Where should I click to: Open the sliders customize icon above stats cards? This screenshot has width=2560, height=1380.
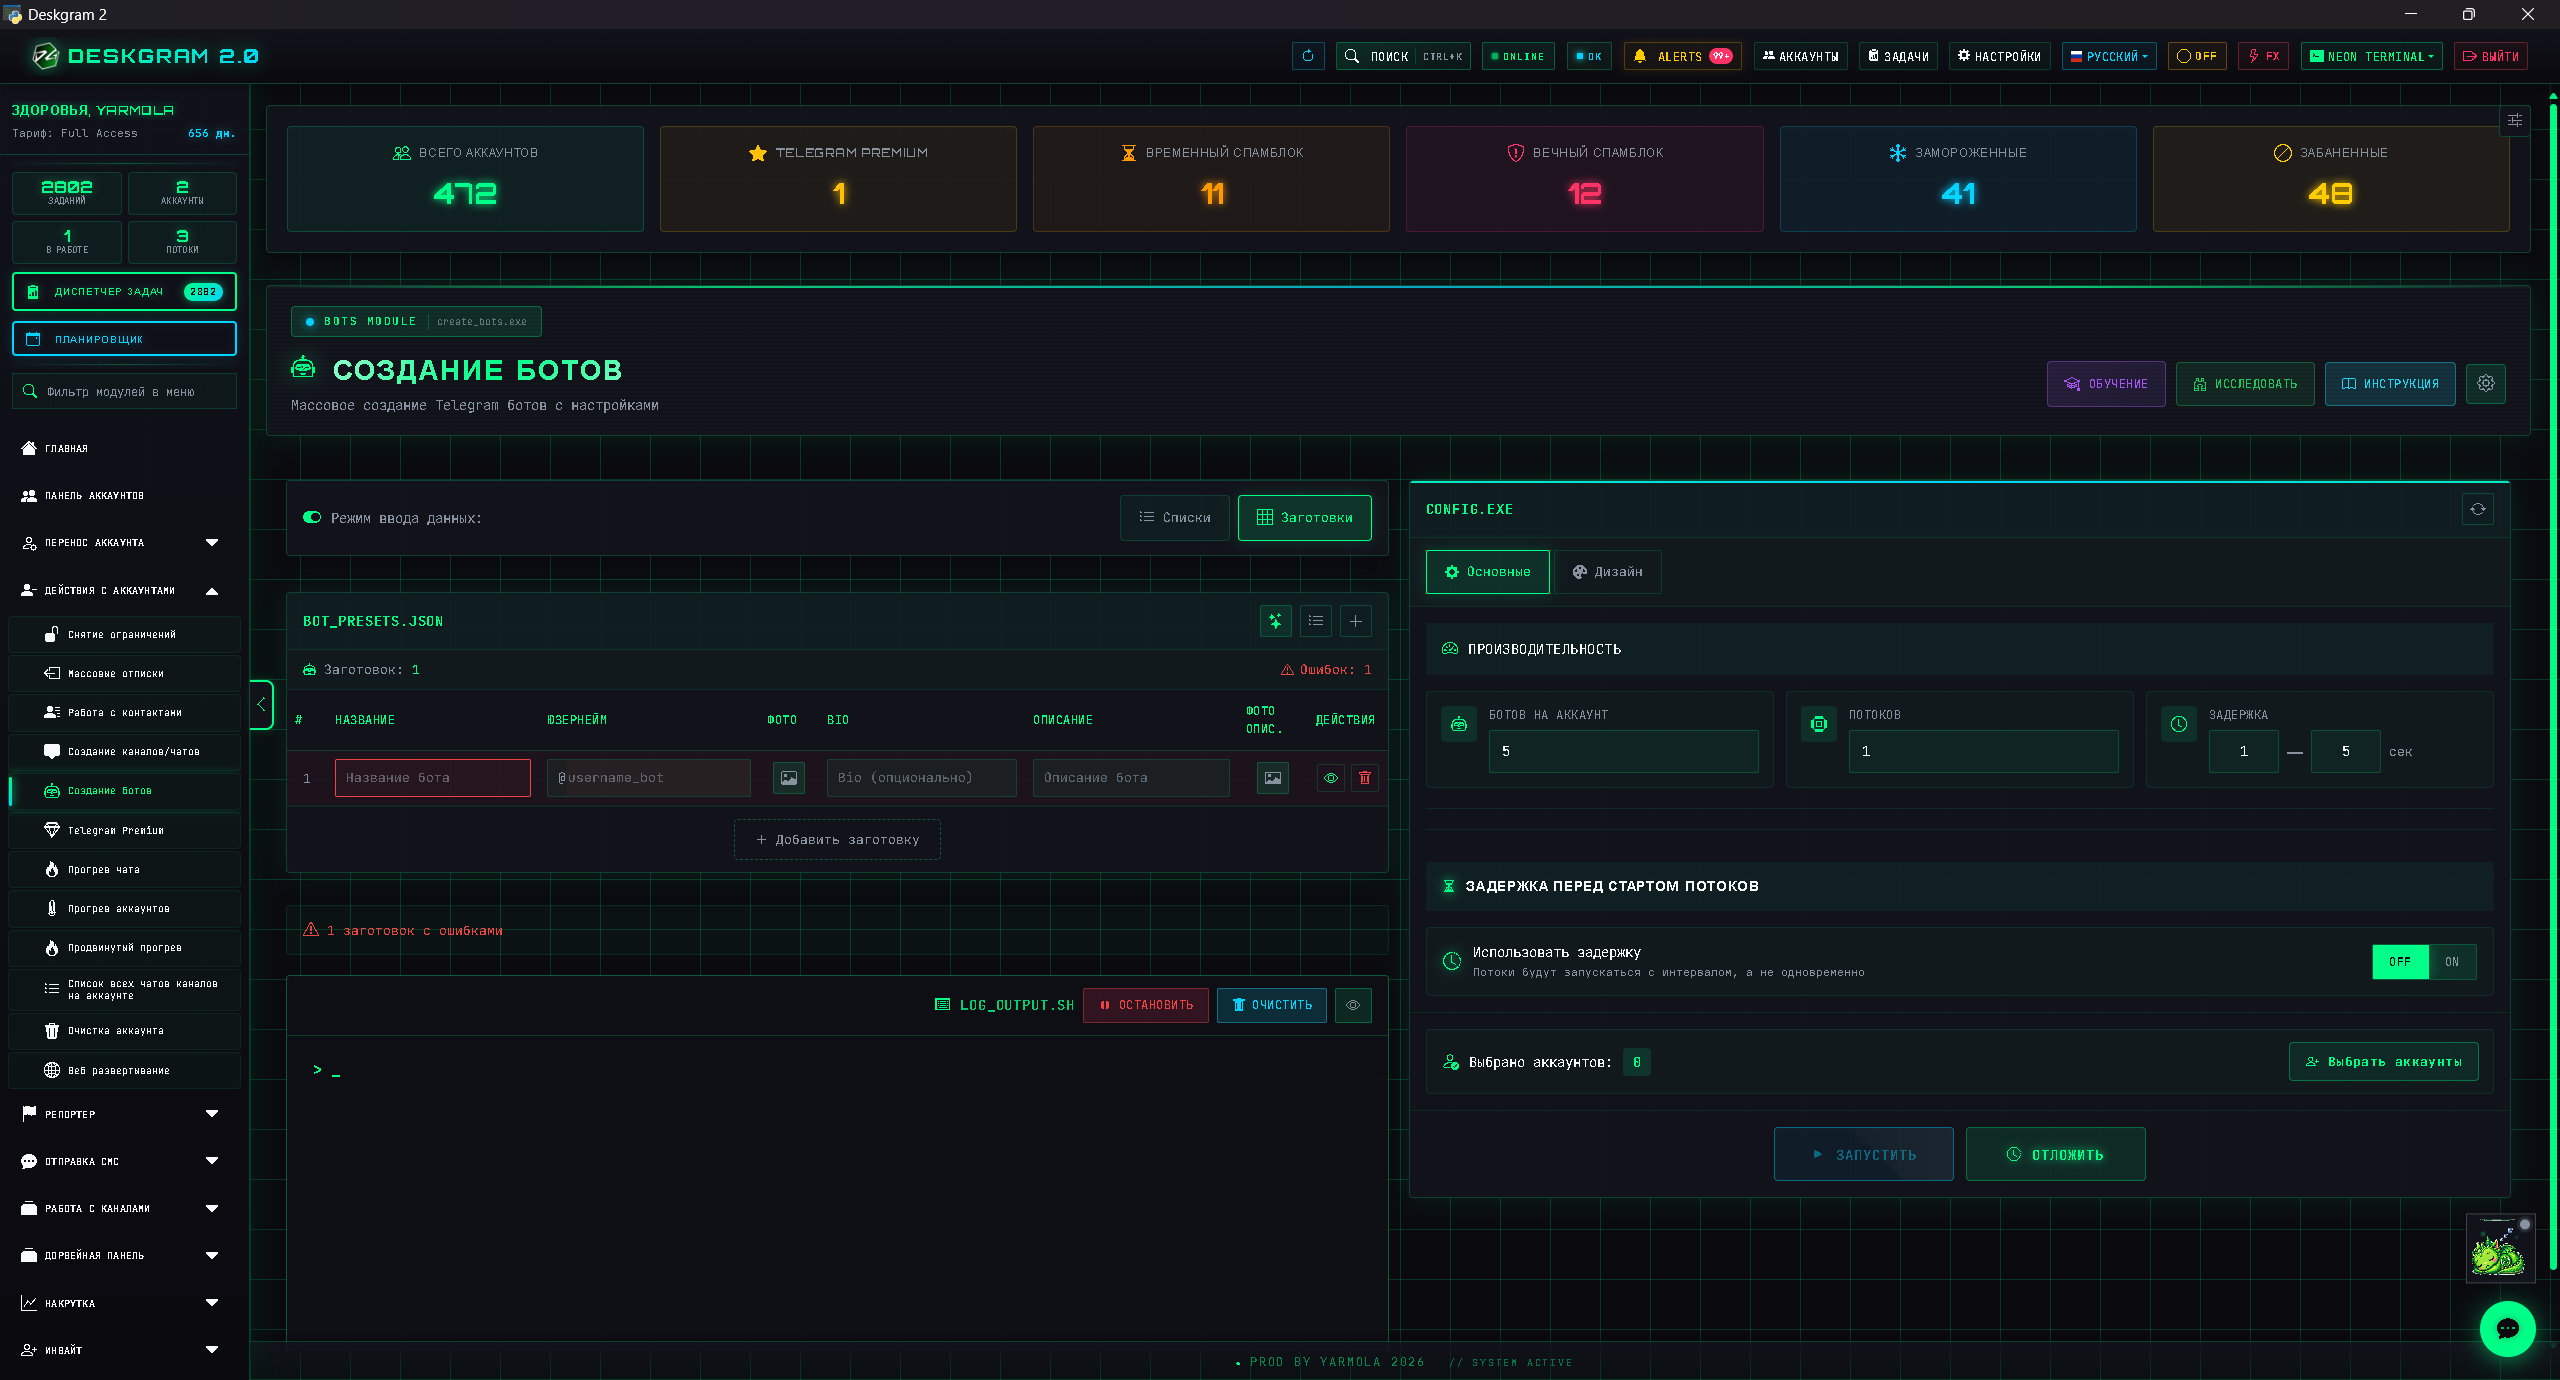(x=2515, y=120)
